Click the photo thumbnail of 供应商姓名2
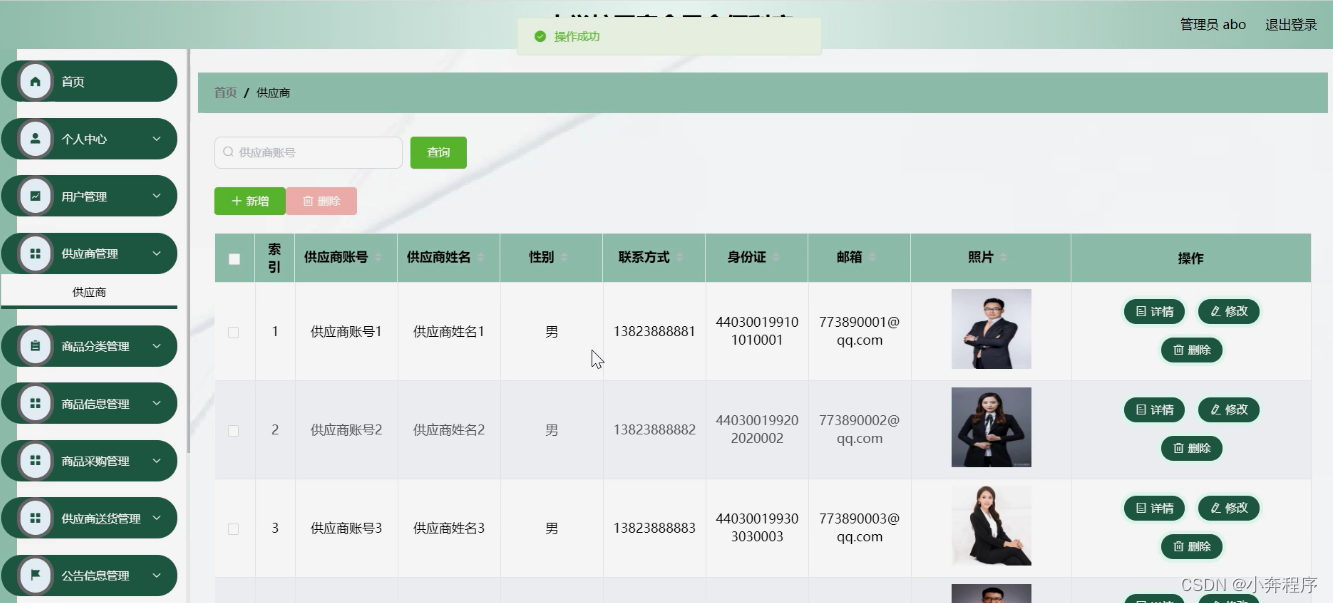The height and width of the screenshot is (603, 1333). (991, 427)
